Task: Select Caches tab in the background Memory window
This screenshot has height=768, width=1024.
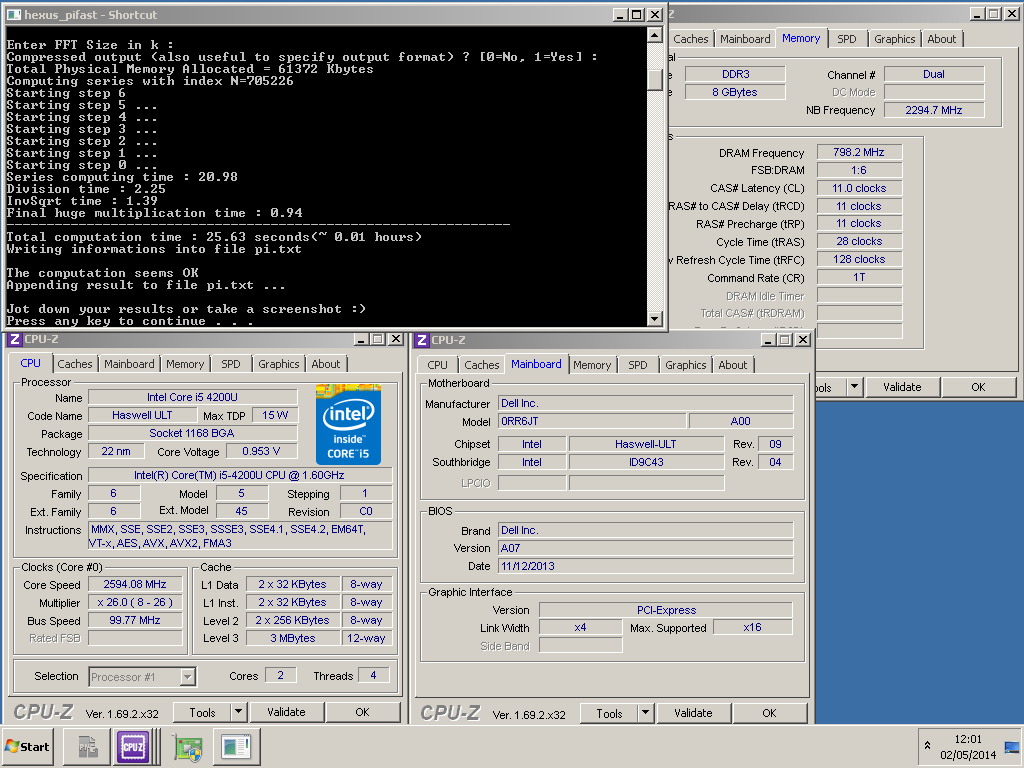Action: pyautogui.click(x=690, y=39)
